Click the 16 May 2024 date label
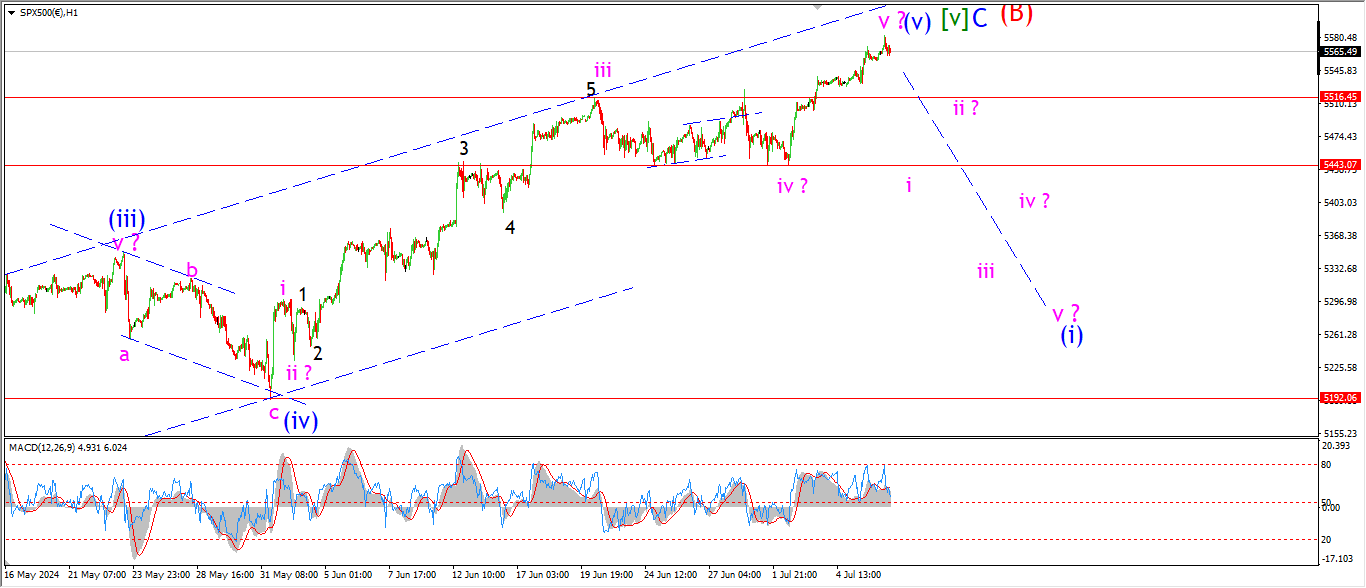 32,575
